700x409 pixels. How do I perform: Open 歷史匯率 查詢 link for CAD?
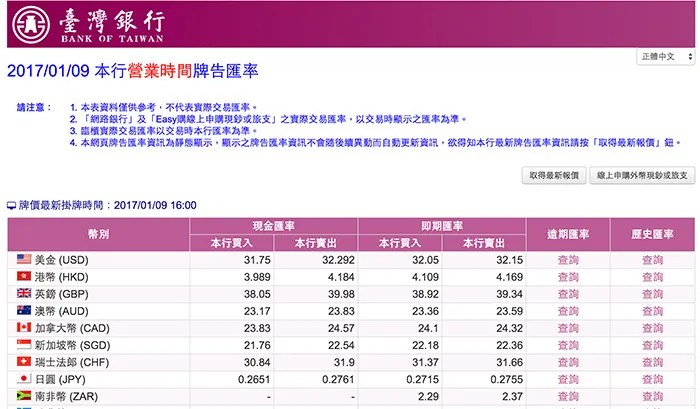pyautogui.click(x=652, y=328)
